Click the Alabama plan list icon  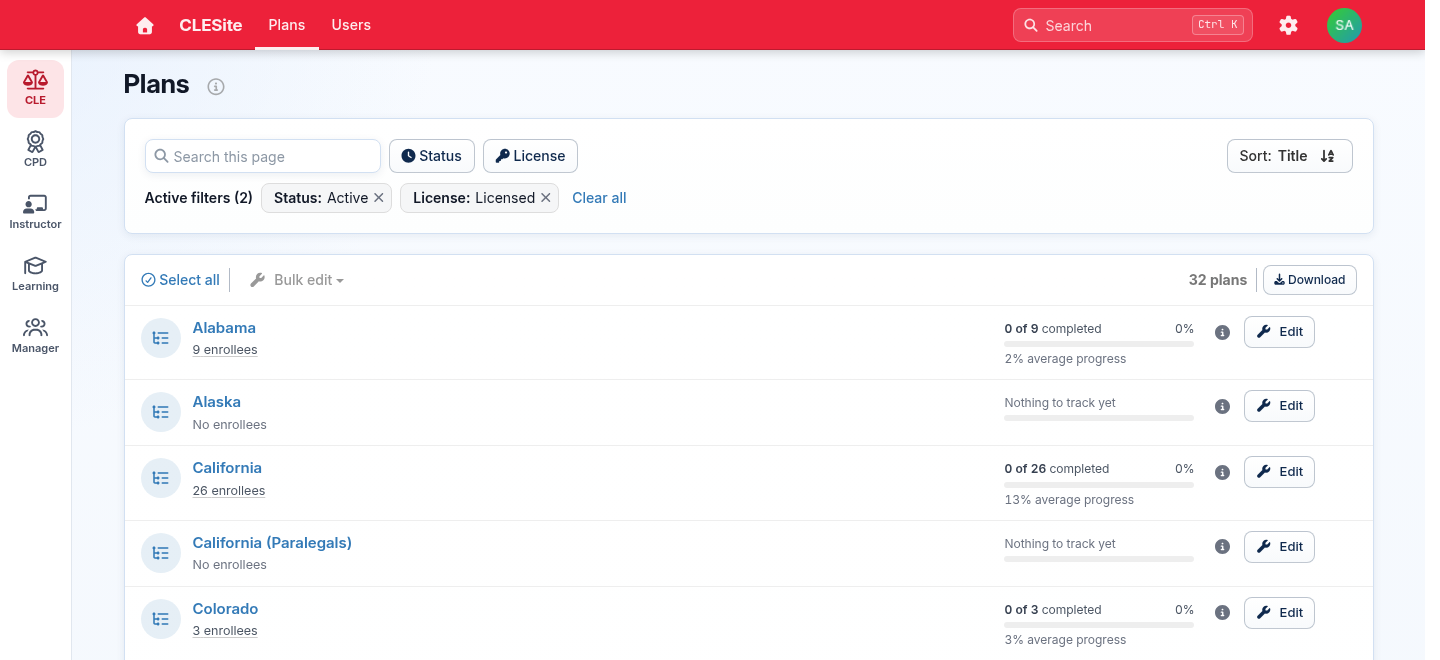click(160, 338)
